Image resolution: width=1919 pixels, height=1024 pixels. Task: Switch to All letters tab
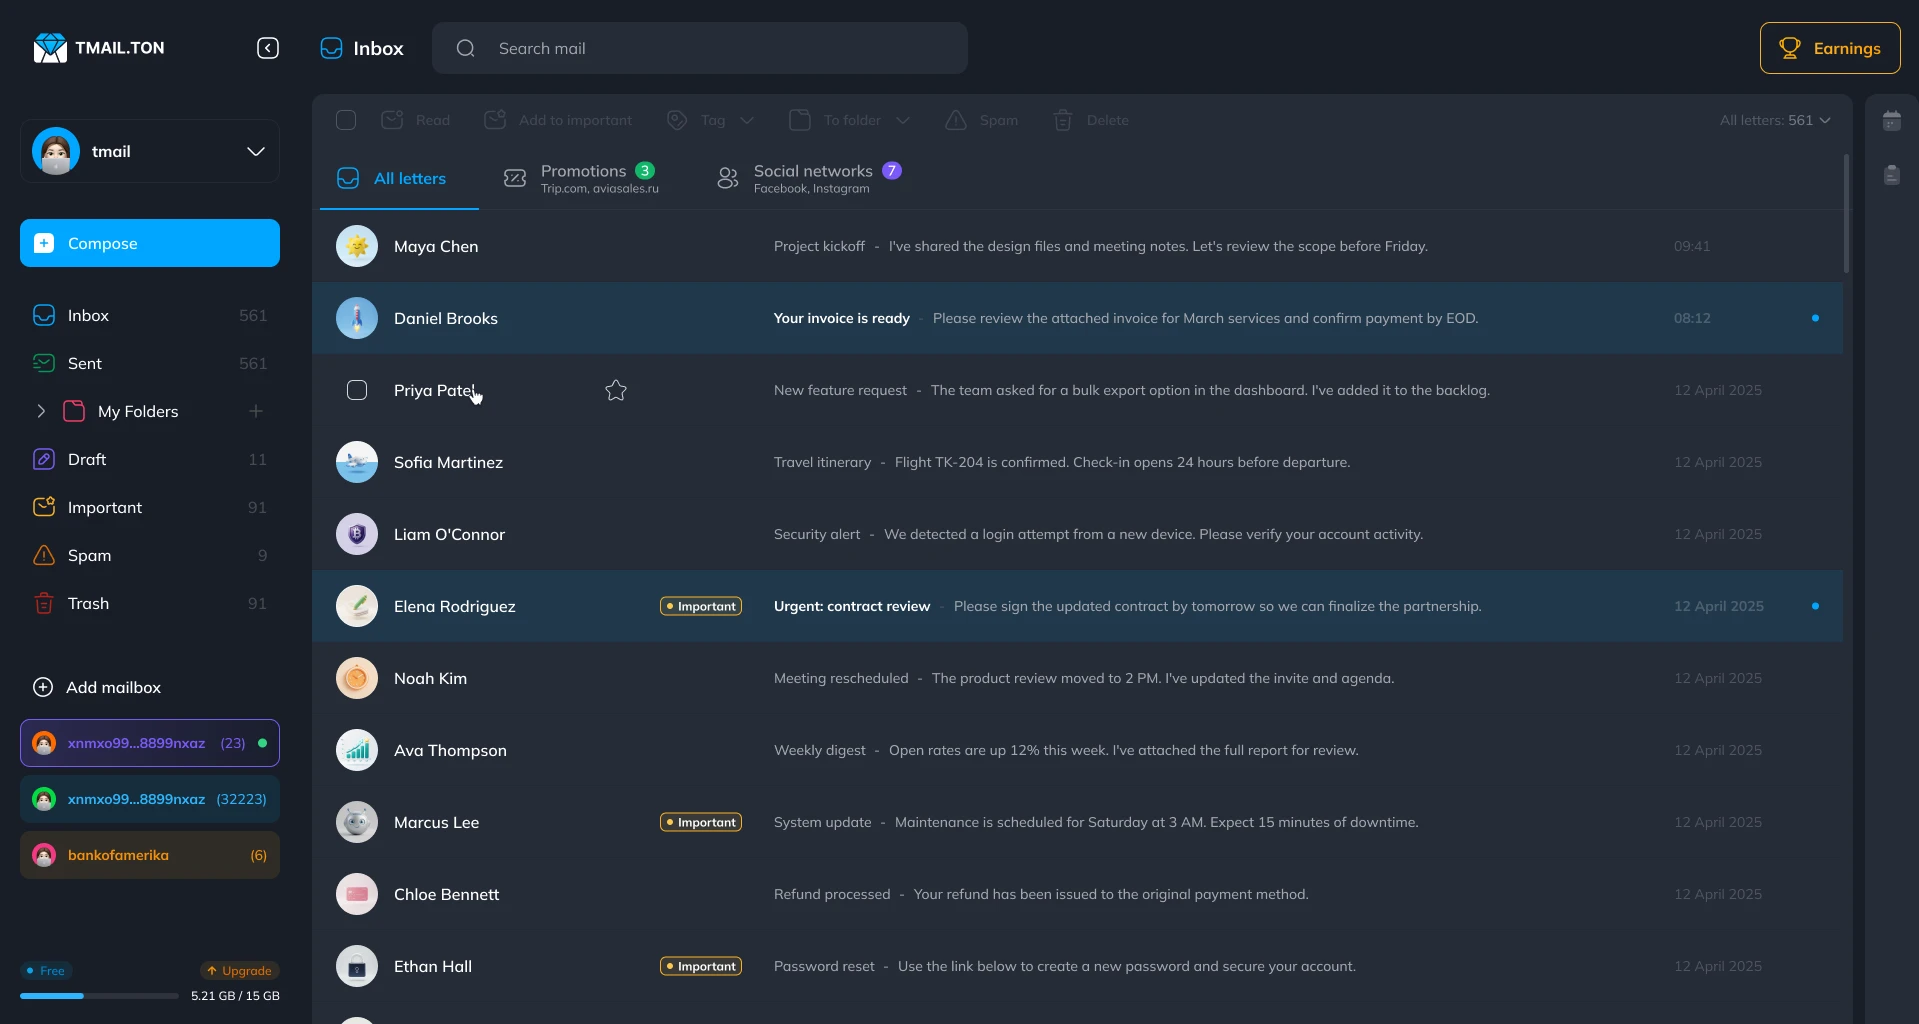click(399, 178)
